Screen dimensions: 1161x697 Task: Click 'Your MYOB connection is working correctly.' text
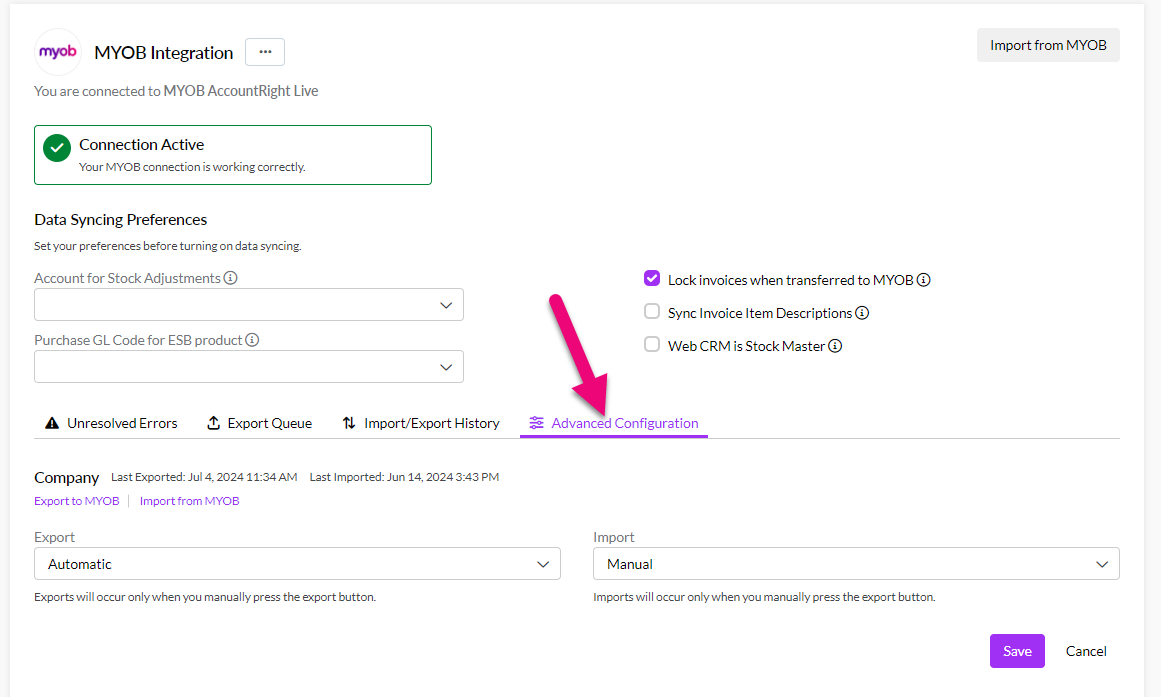(193, 167)
